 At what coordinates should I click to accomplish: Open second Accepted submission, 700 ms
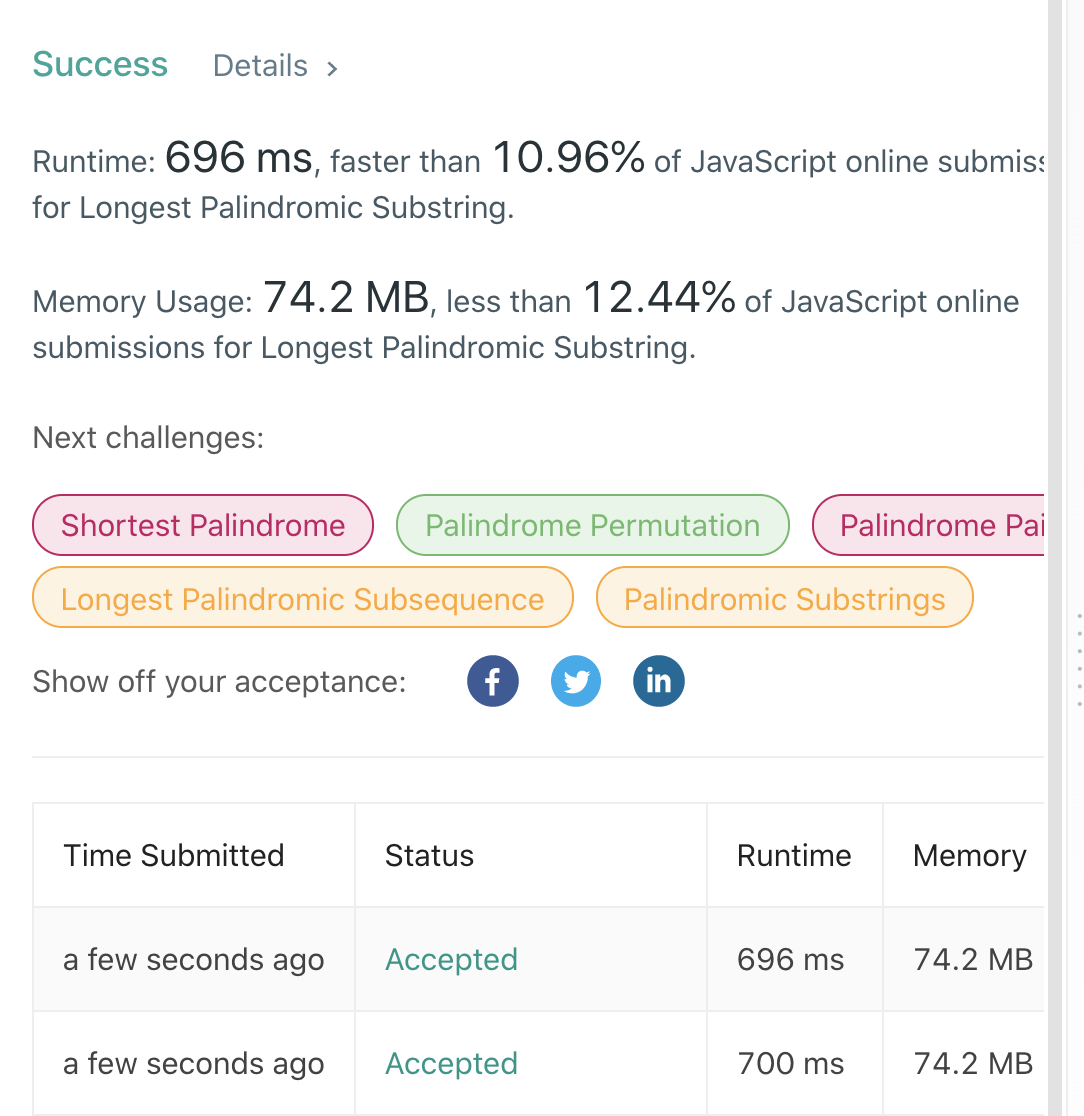point(451,1064)
